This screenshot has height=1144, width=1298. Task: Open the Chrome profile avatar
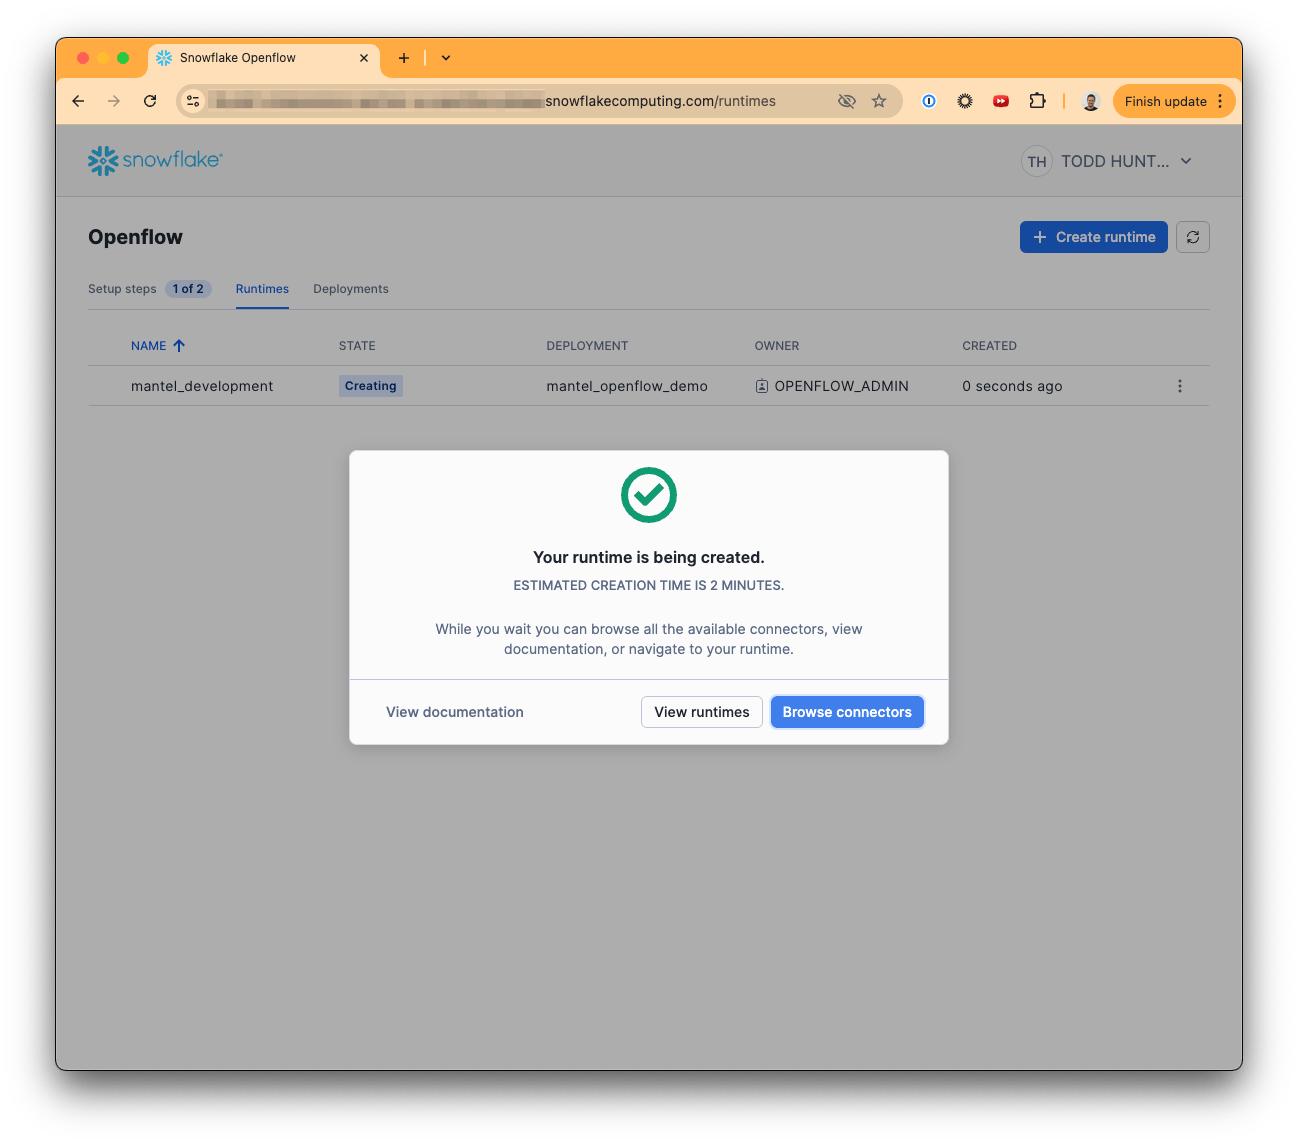point(1091,101)
